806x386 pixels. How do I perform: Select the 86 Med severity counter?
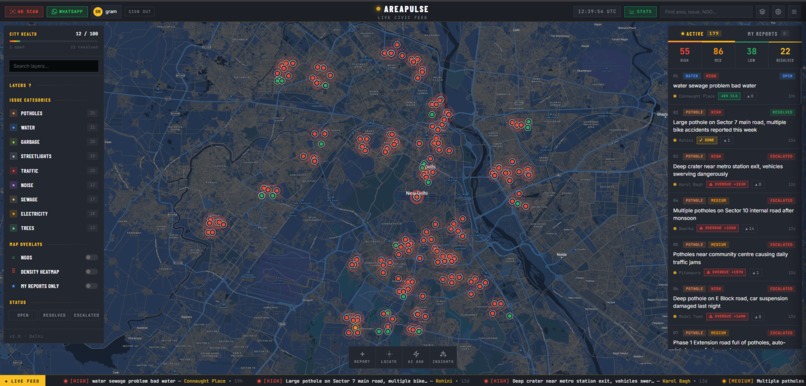point(718,54)
